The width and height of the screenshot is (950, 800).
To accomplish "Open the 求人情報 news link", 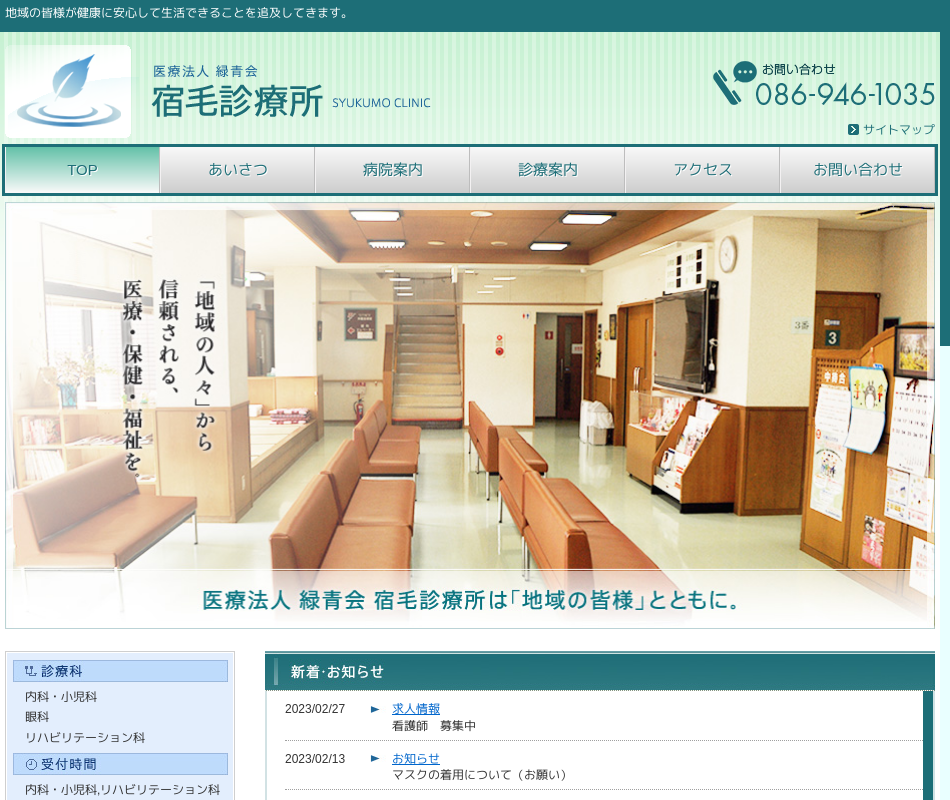I will tap(416, 709).
